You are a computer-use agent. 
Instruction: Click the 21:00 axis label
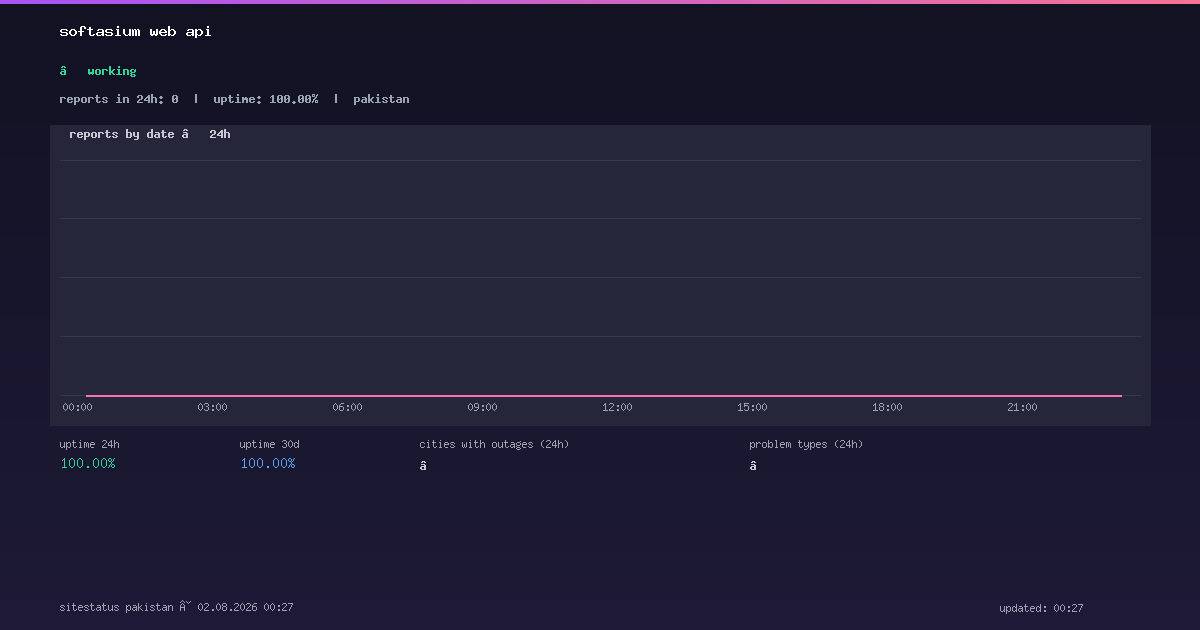[x=1022, y=407]
